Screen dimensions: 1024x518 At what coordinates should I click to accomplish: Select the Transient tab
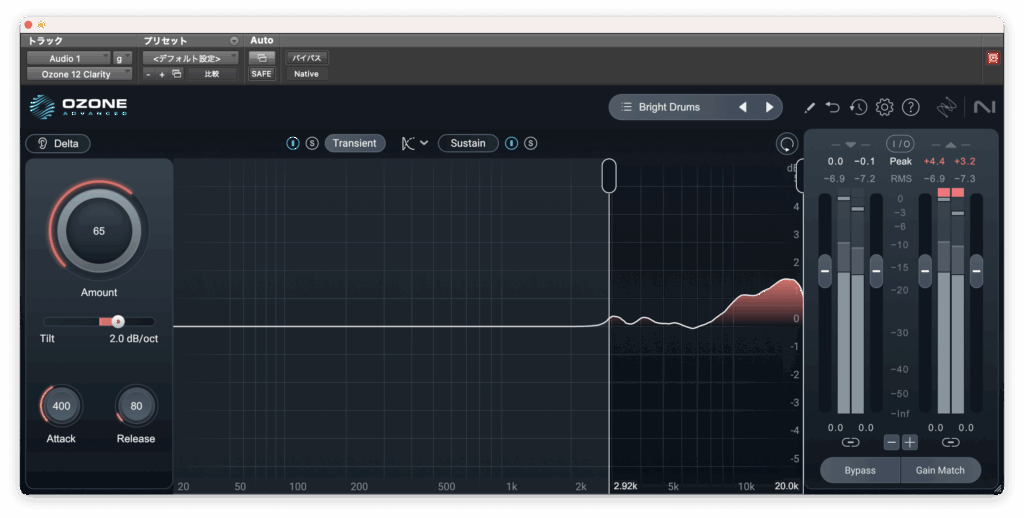point(354,143)
